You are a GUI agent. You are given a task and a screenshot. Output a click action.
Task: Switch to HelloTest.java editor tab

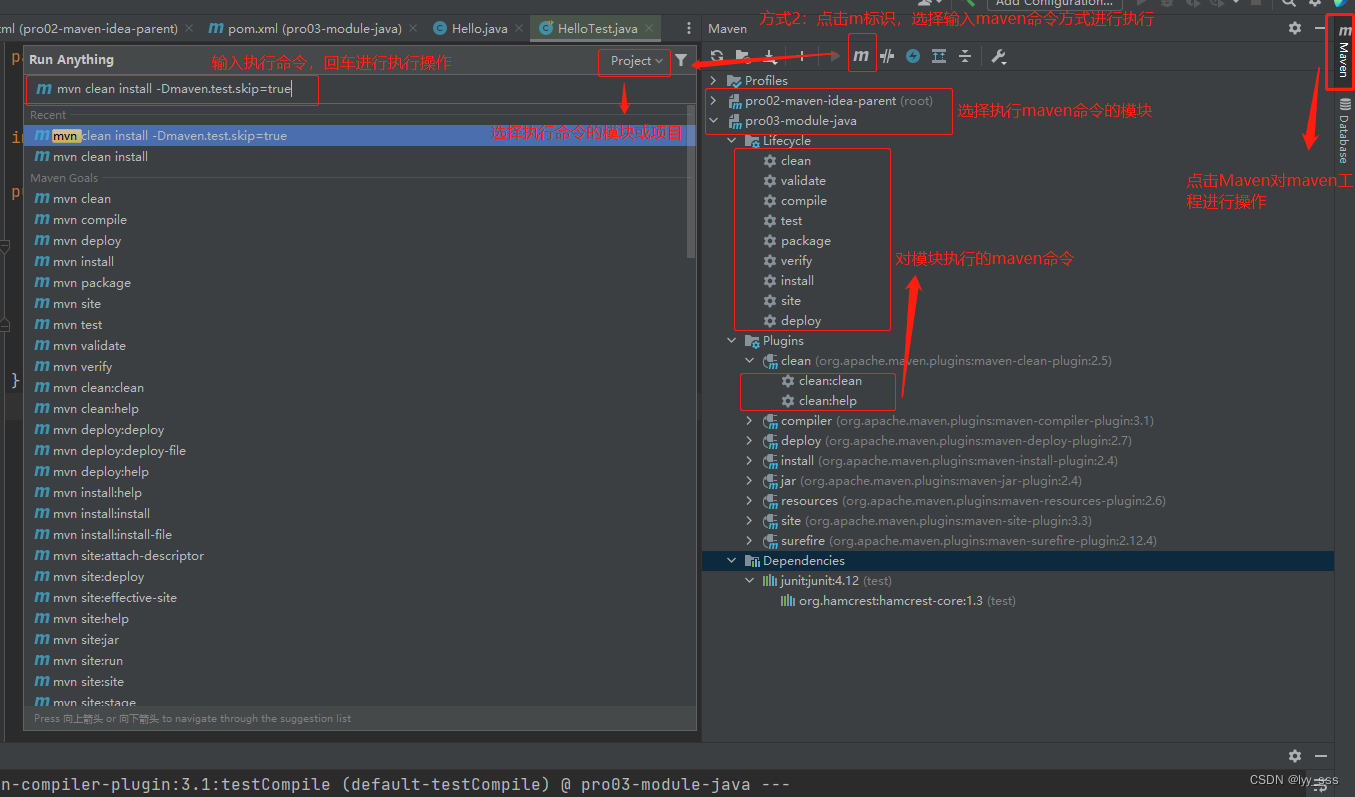tap(597, 29)
